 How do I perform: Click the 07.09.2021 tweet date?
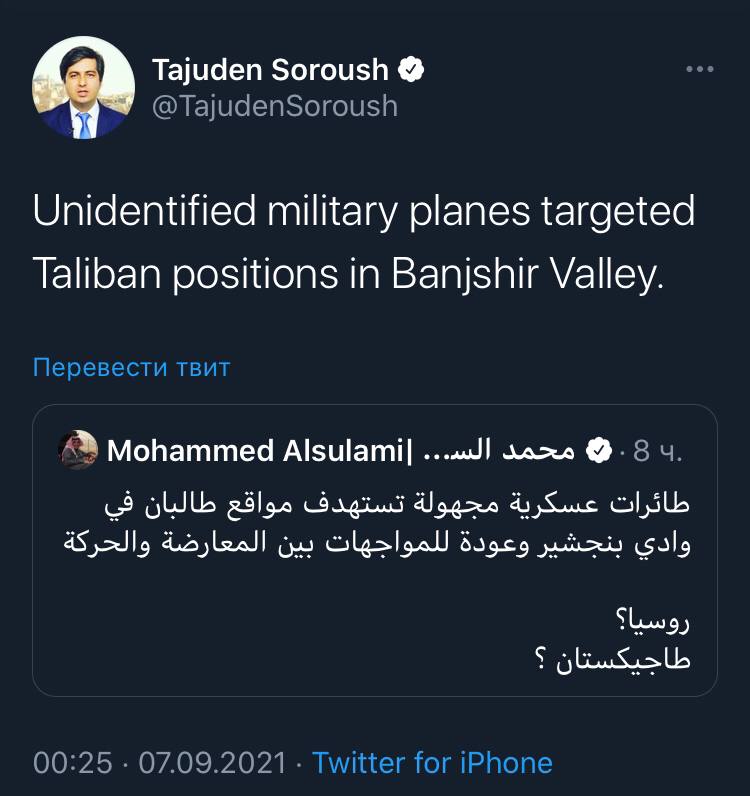click(x=211, y=763)
